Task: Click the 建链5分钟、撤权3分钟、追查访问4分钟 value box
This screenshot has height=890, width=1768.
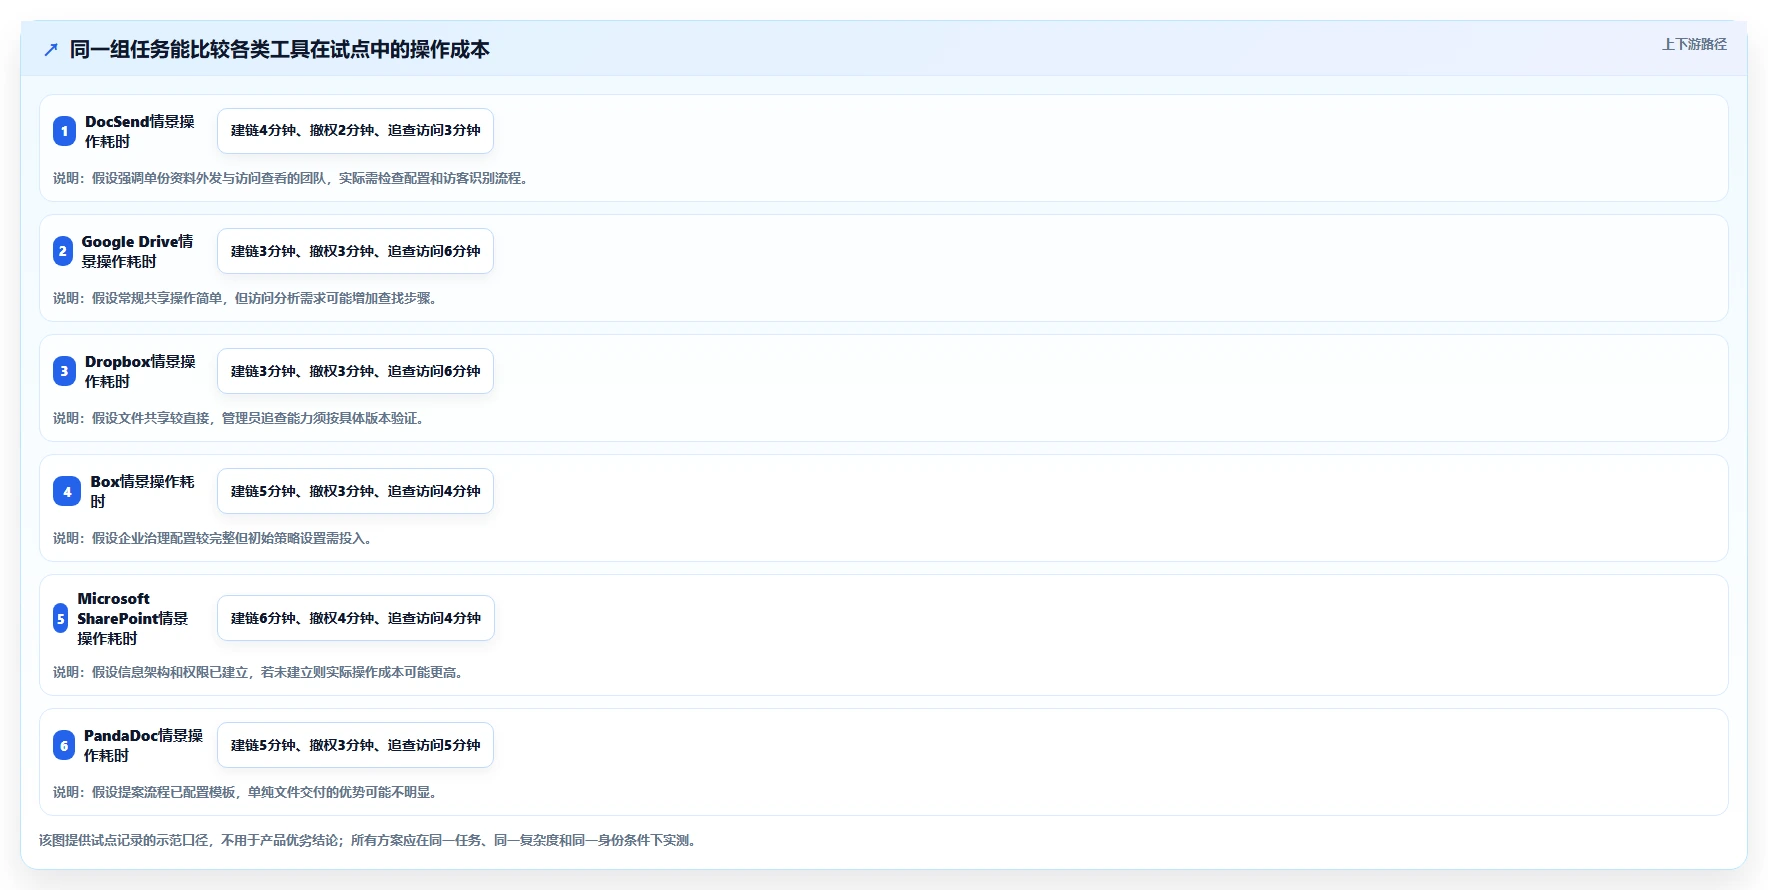Action: pyautogui.click(x=355, y=491)
